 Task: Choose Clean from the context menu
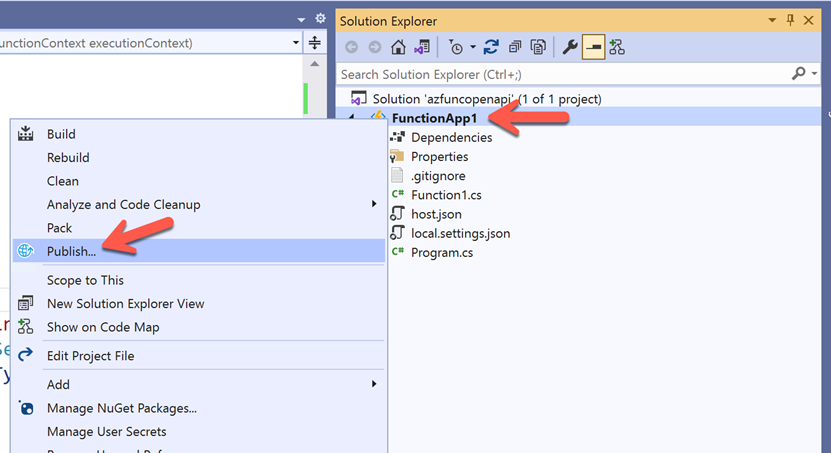(199, 181)
